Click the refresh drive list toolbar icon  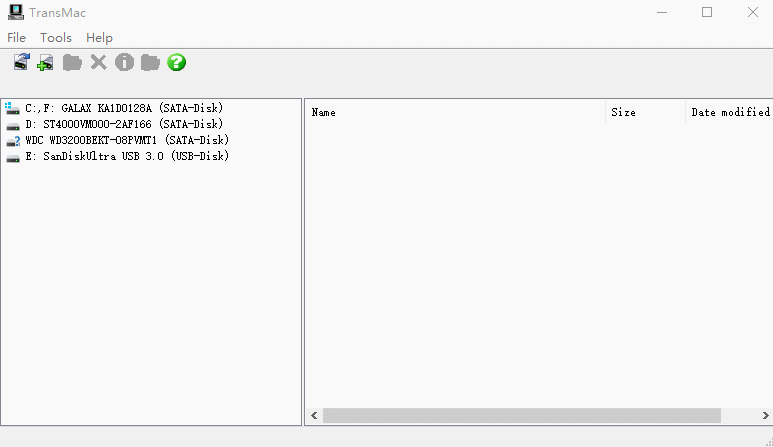coord(21,62)
